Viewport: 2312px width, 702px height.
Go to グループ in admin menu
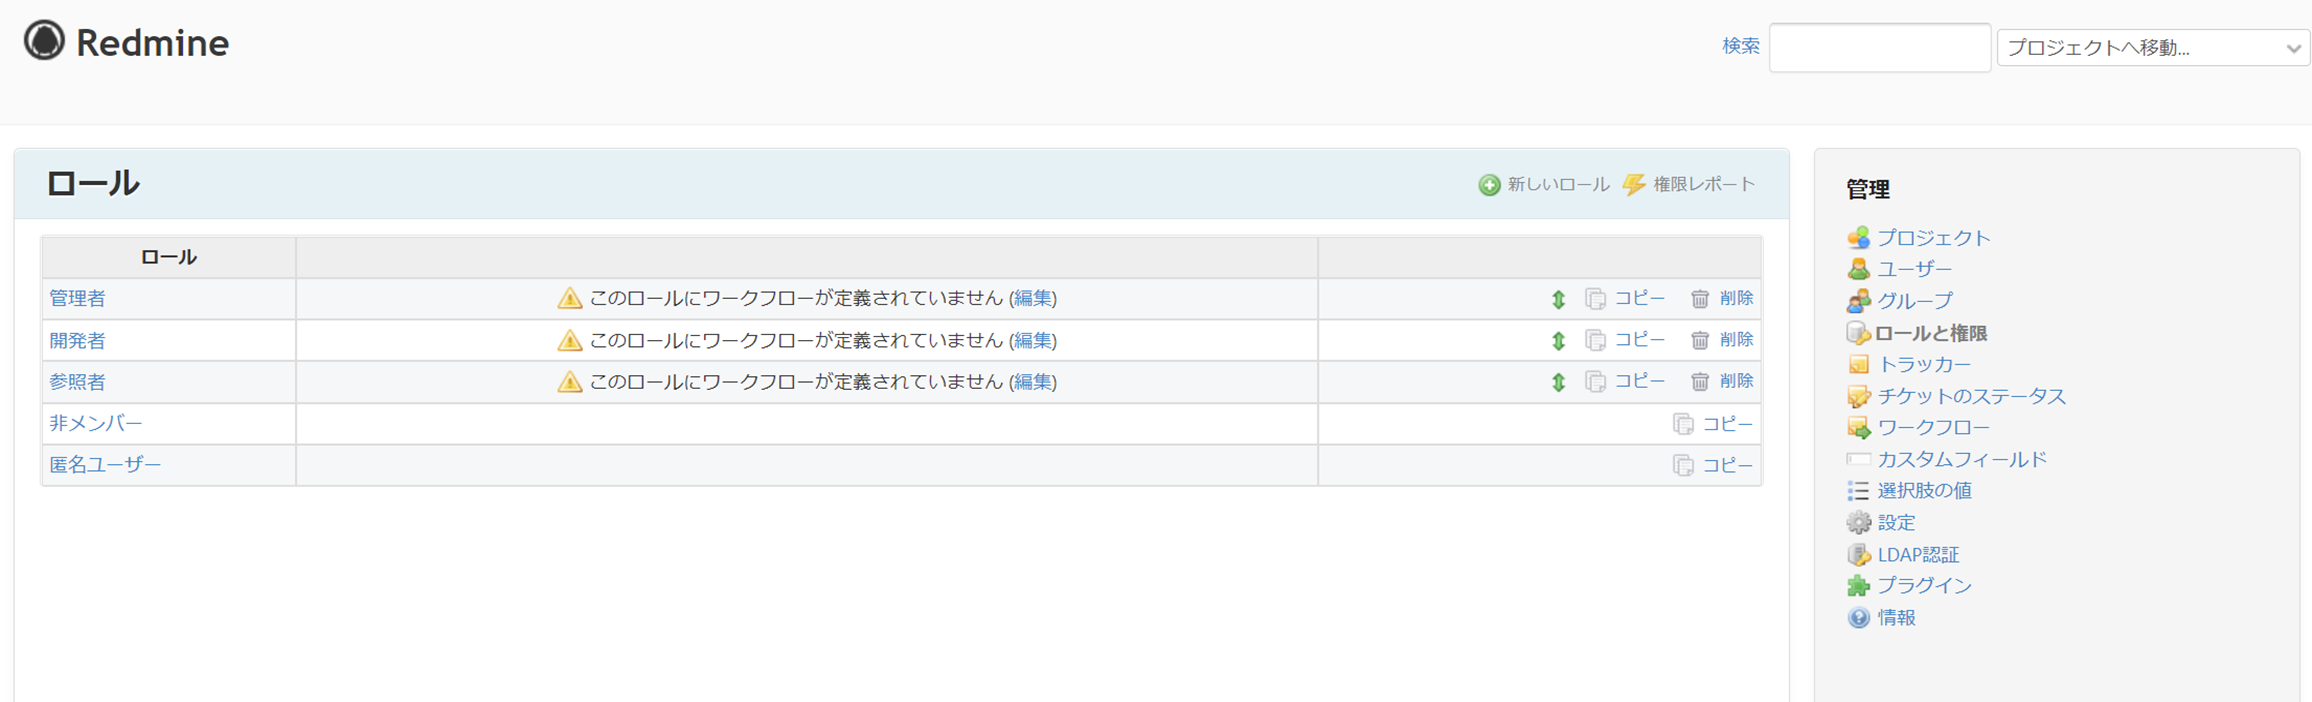[x=1915, y=301]
